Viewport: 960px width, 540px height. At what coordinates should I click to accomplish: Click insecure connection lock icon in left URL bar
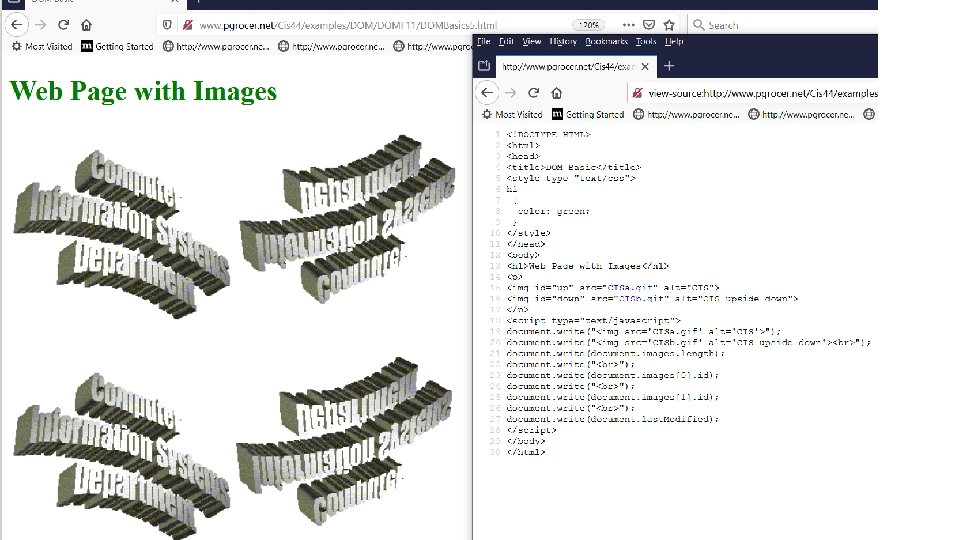[188, 25]
